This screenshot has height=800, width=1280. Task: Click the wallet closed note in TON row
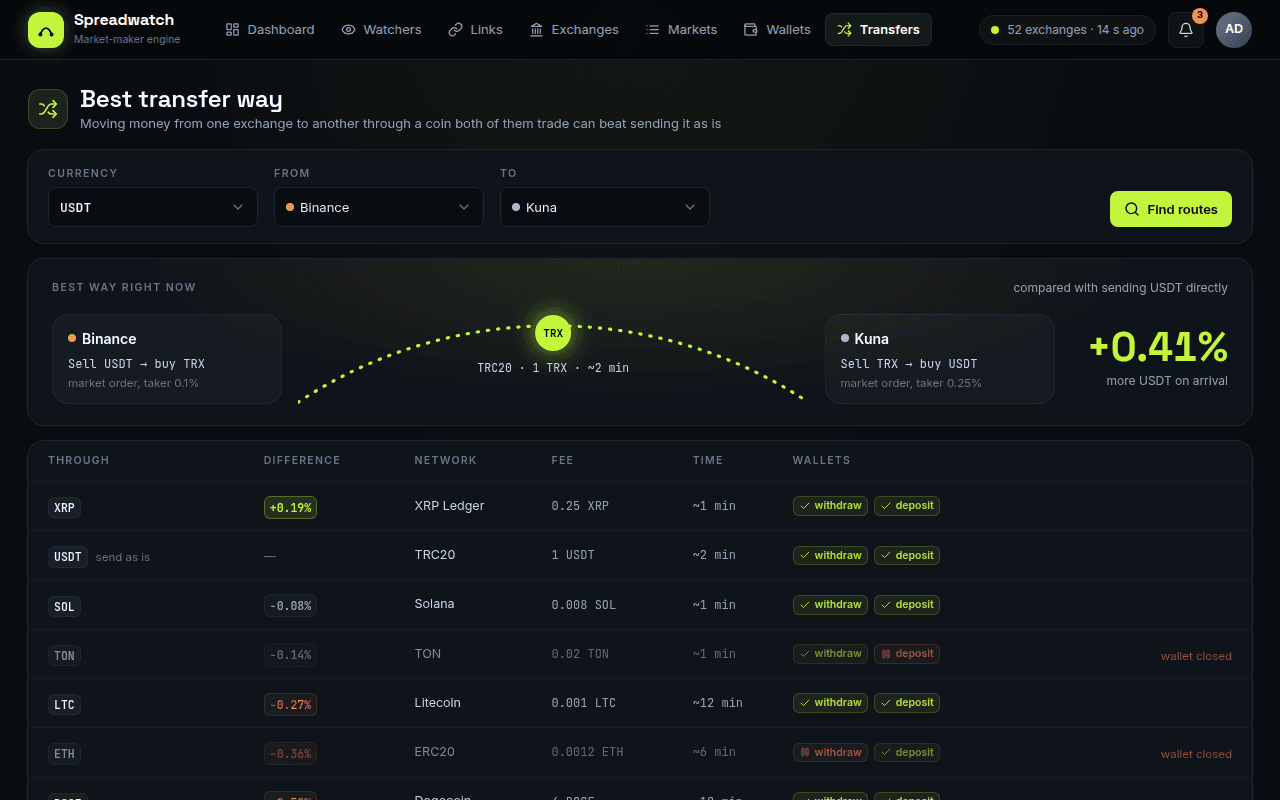[1196, 656]
